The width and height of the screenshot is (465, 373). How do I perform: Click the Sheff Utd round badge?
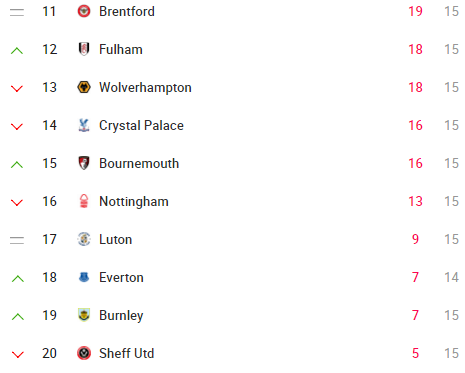click(84, 353)
